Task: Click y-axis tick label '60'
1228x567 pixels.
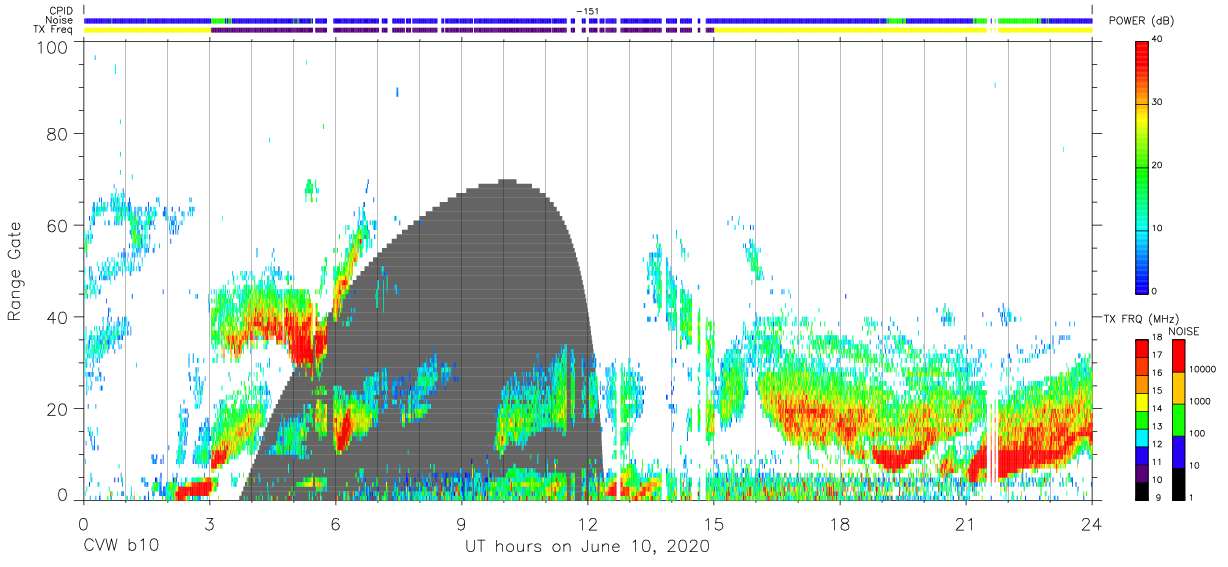Action: (x=57, y=226)
